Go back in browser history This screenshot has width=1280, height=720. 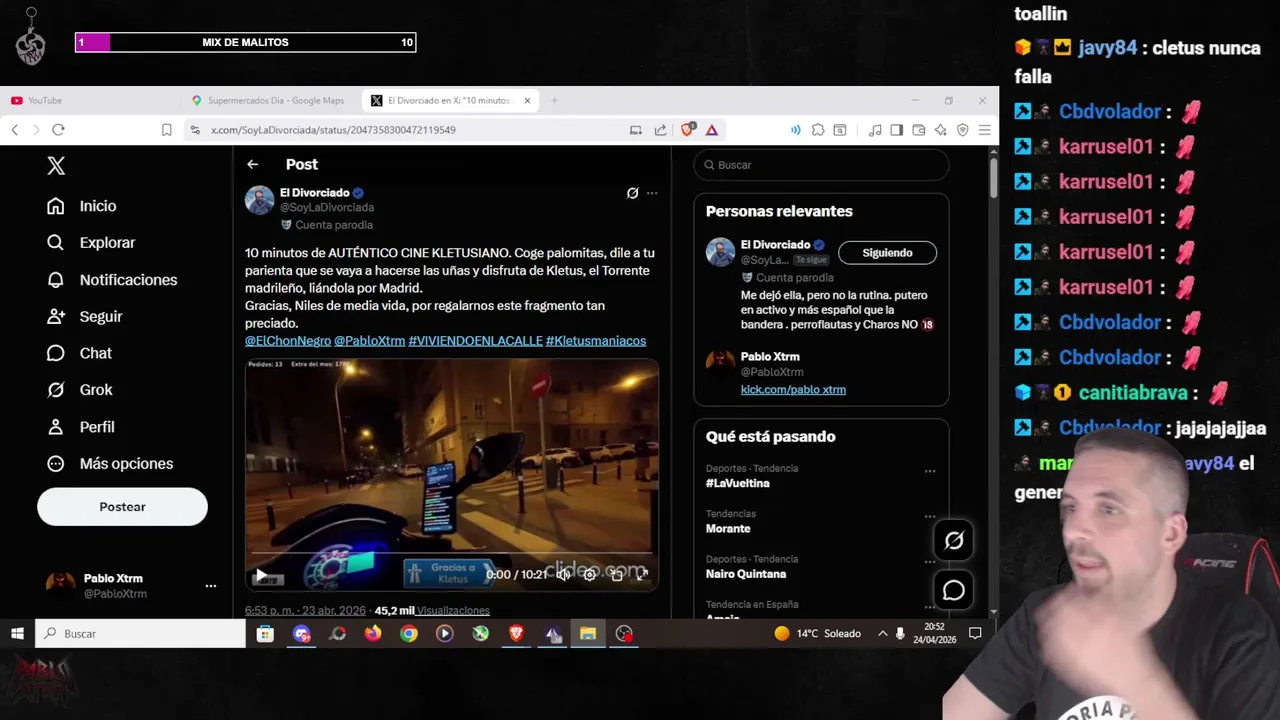[15, 130]
